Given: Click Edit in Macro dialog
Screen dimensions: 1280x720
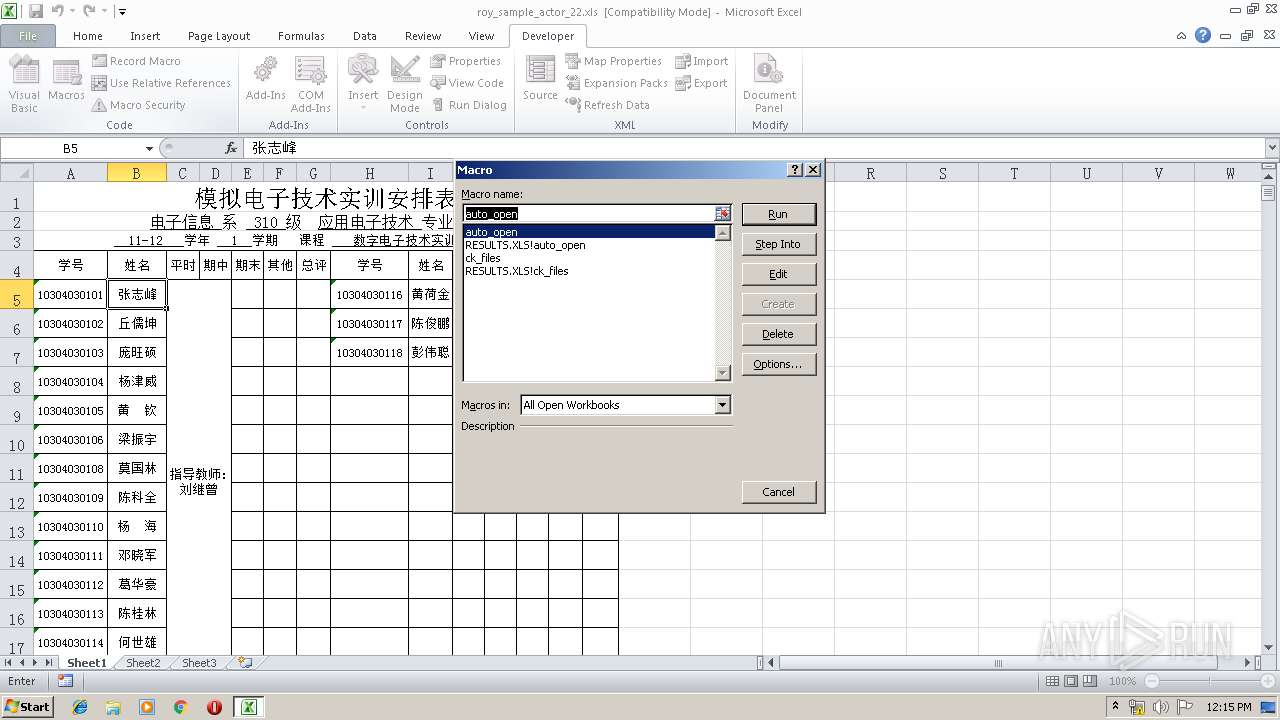Looking at the screenshot, I should pos(778,274).
